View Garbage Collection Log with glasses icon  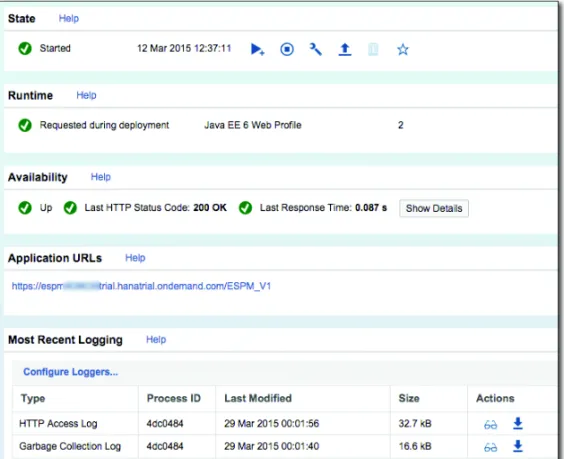[490, 447]
